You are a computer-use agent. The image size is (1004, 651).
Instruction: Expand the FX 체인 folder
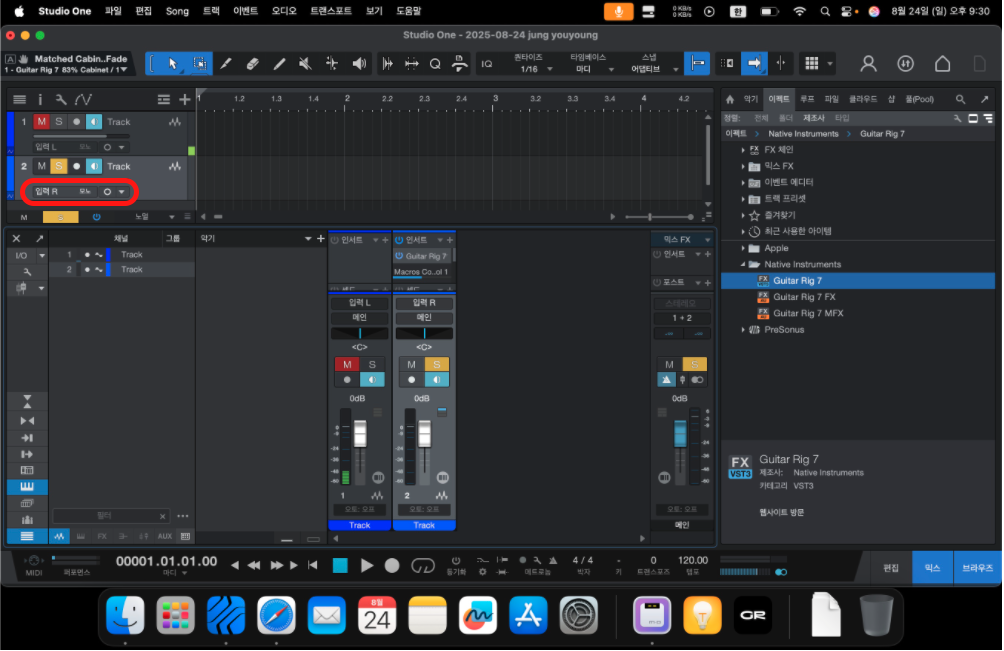743,150
